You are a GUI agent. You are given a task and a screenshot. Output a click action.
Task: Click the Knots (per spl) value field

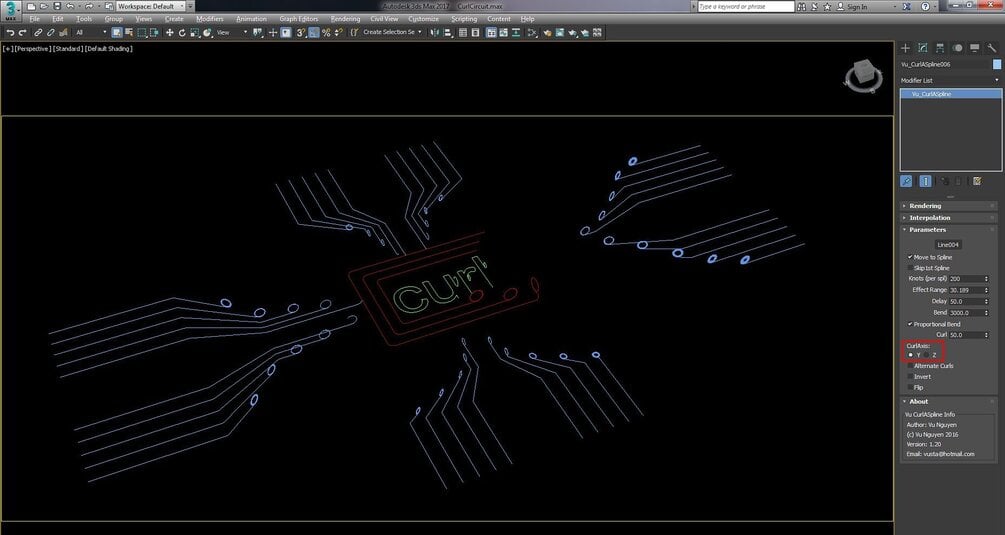pyautogui.click(x=965, y=279)
